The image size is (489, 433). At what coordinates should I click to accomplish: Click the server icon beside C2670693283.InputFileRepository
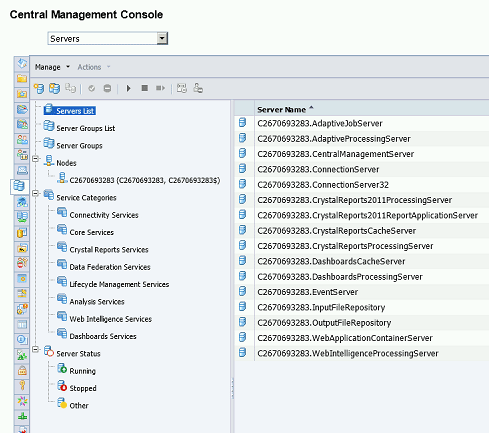pyautogui.click(x=243, y=307)
